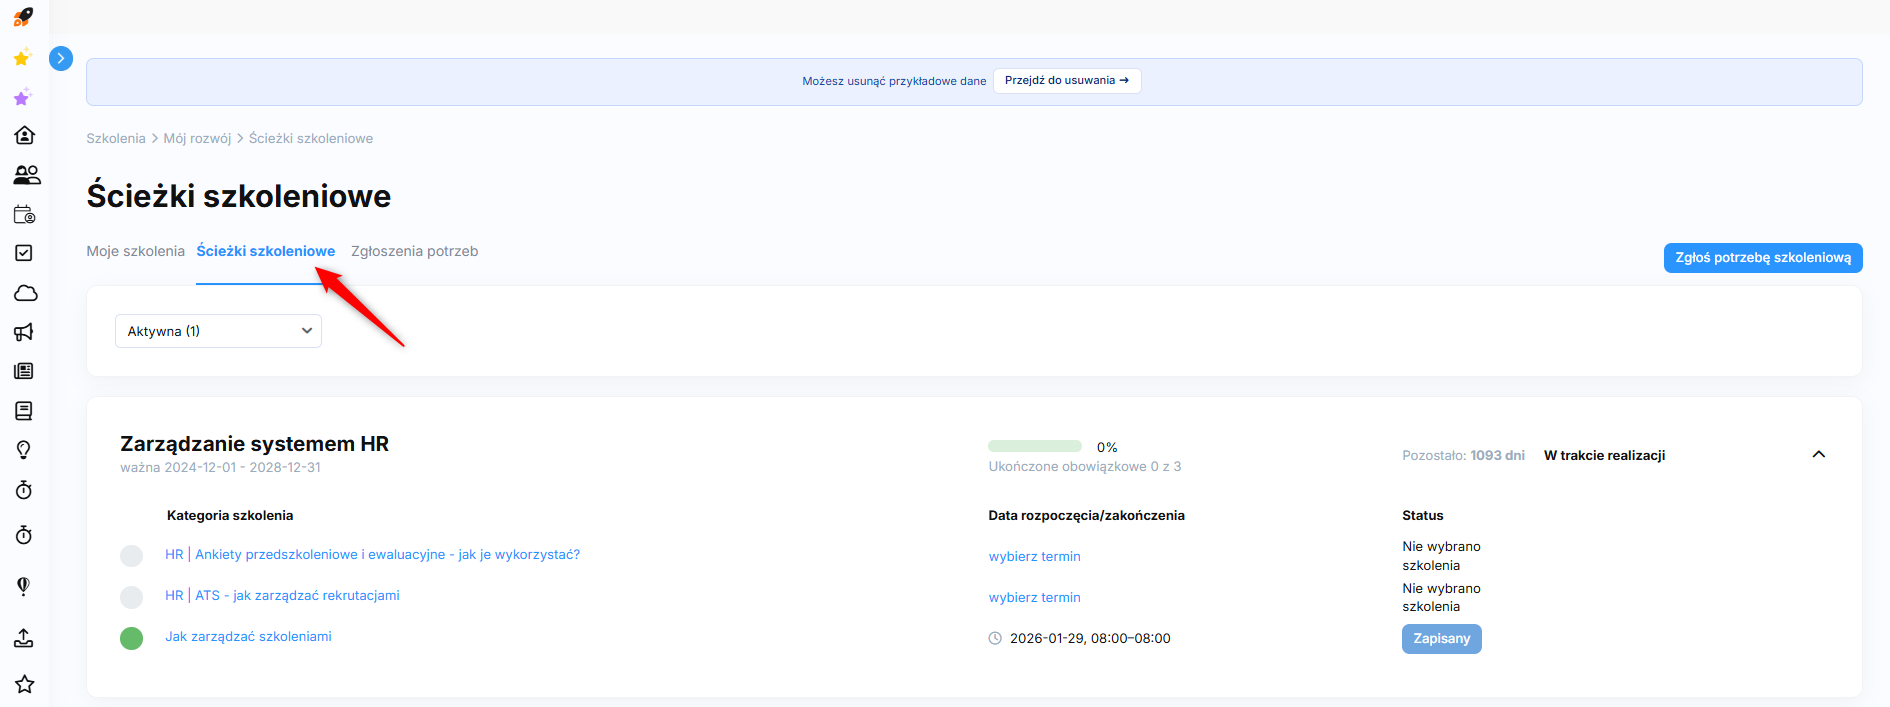Click green status circle for Jak zarządzać szkoleniami
1890x707 pixels.
pyautogui.click(x=131, y=638)
